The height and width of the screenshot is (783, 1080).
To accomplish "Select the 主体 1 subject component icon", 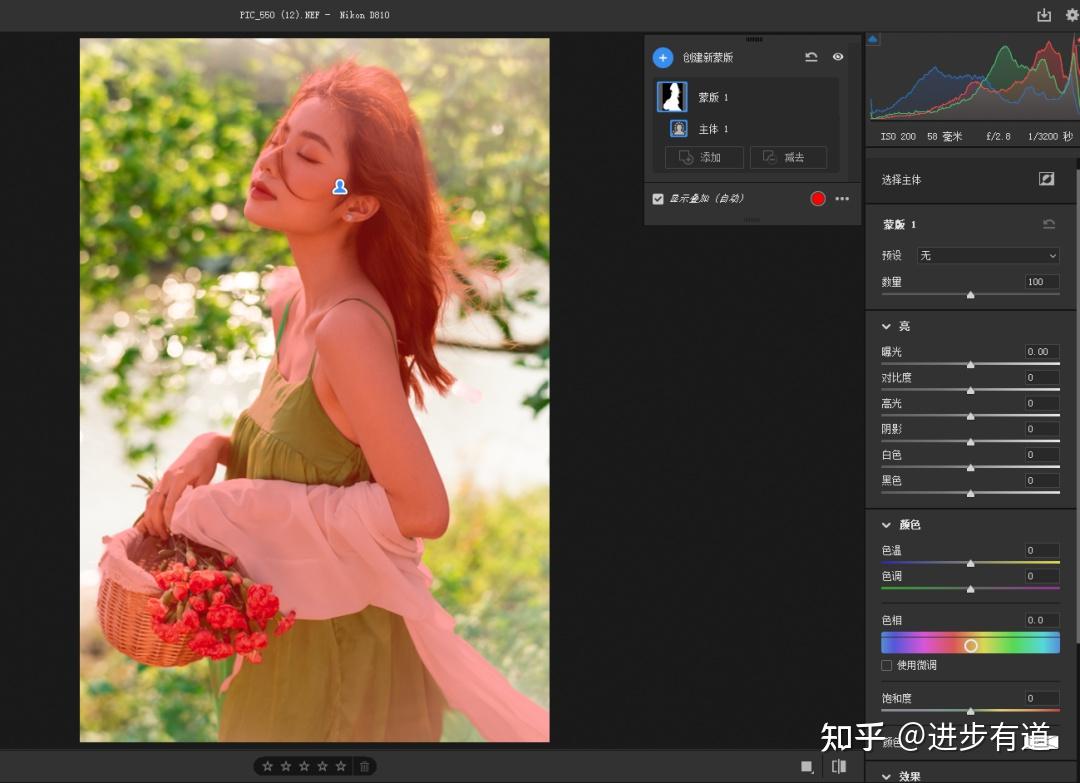I will [x=679, y=129].
